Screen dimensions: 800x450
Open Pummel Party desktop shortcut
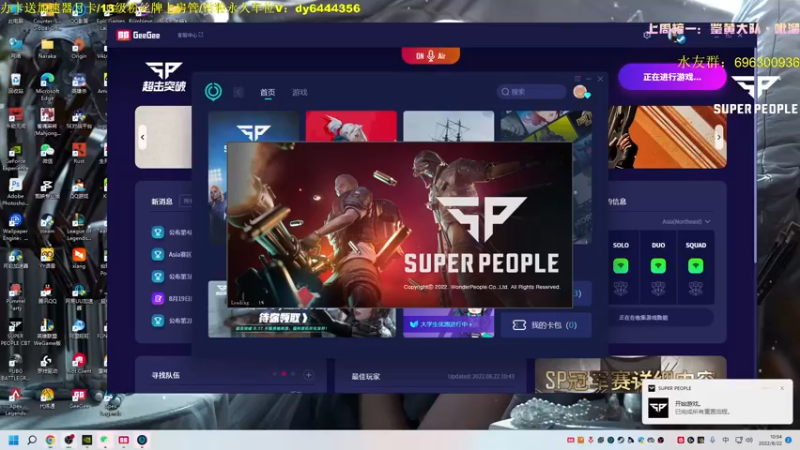tap(15, 297)
